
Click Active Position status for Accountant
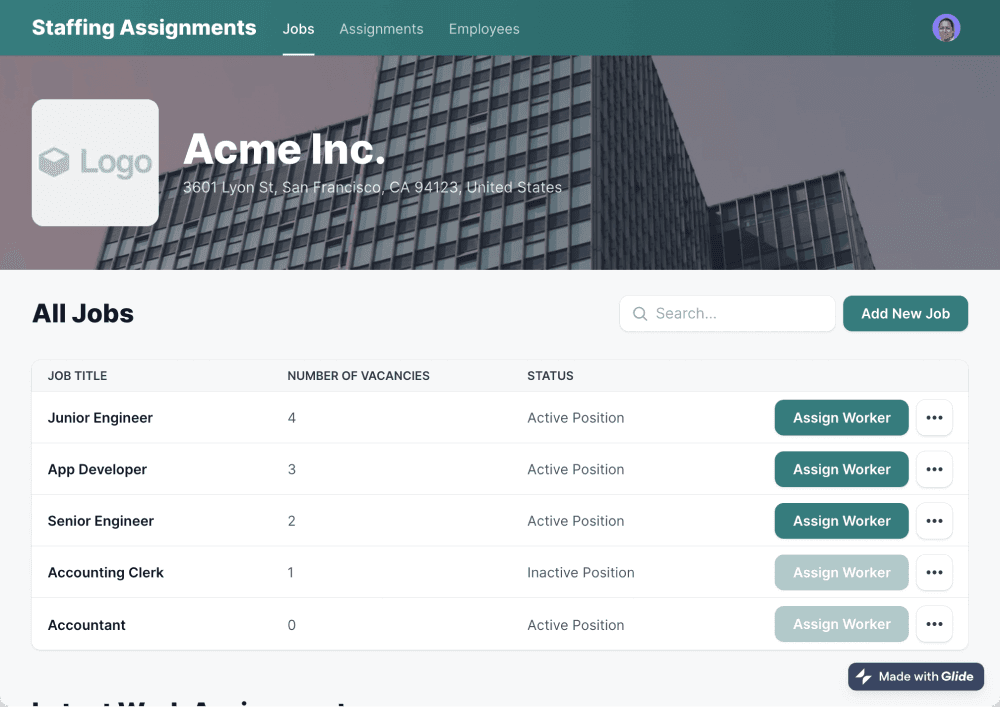click(575, 625)
